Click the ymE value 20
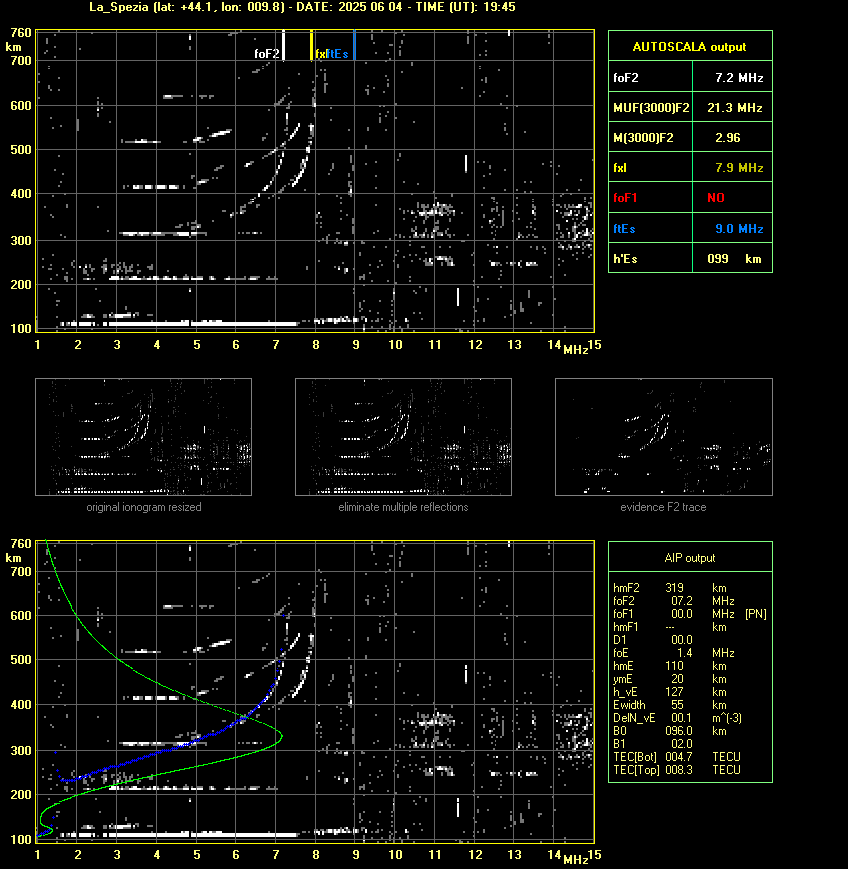Screen dimensions: 848x869 [x=677, y=679]
